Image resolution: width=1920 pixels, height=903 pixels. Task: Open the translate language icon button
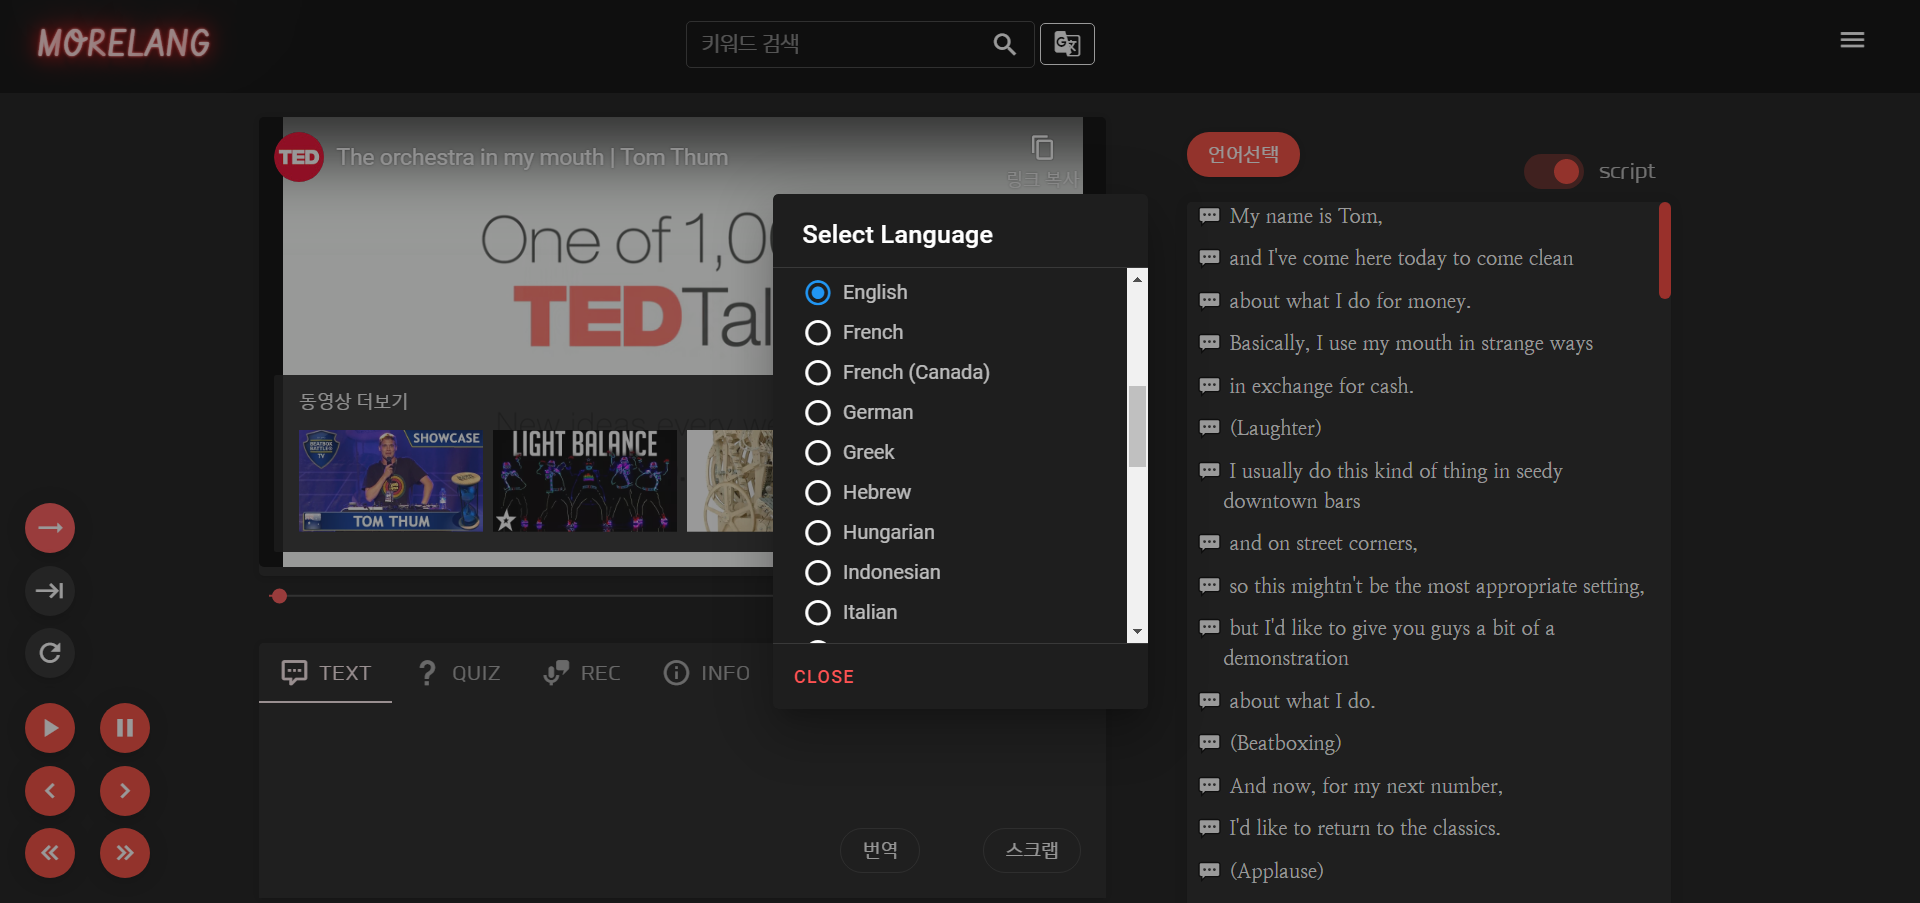tap(1067, 44)
